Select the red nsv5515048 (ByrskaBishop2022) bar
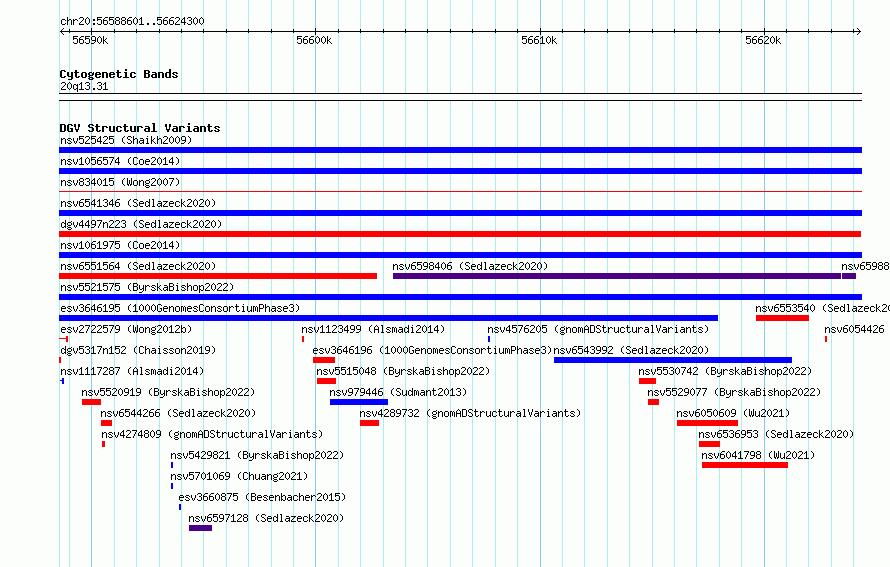The width and height of the screenshot is (890, 567). [326, 381]
